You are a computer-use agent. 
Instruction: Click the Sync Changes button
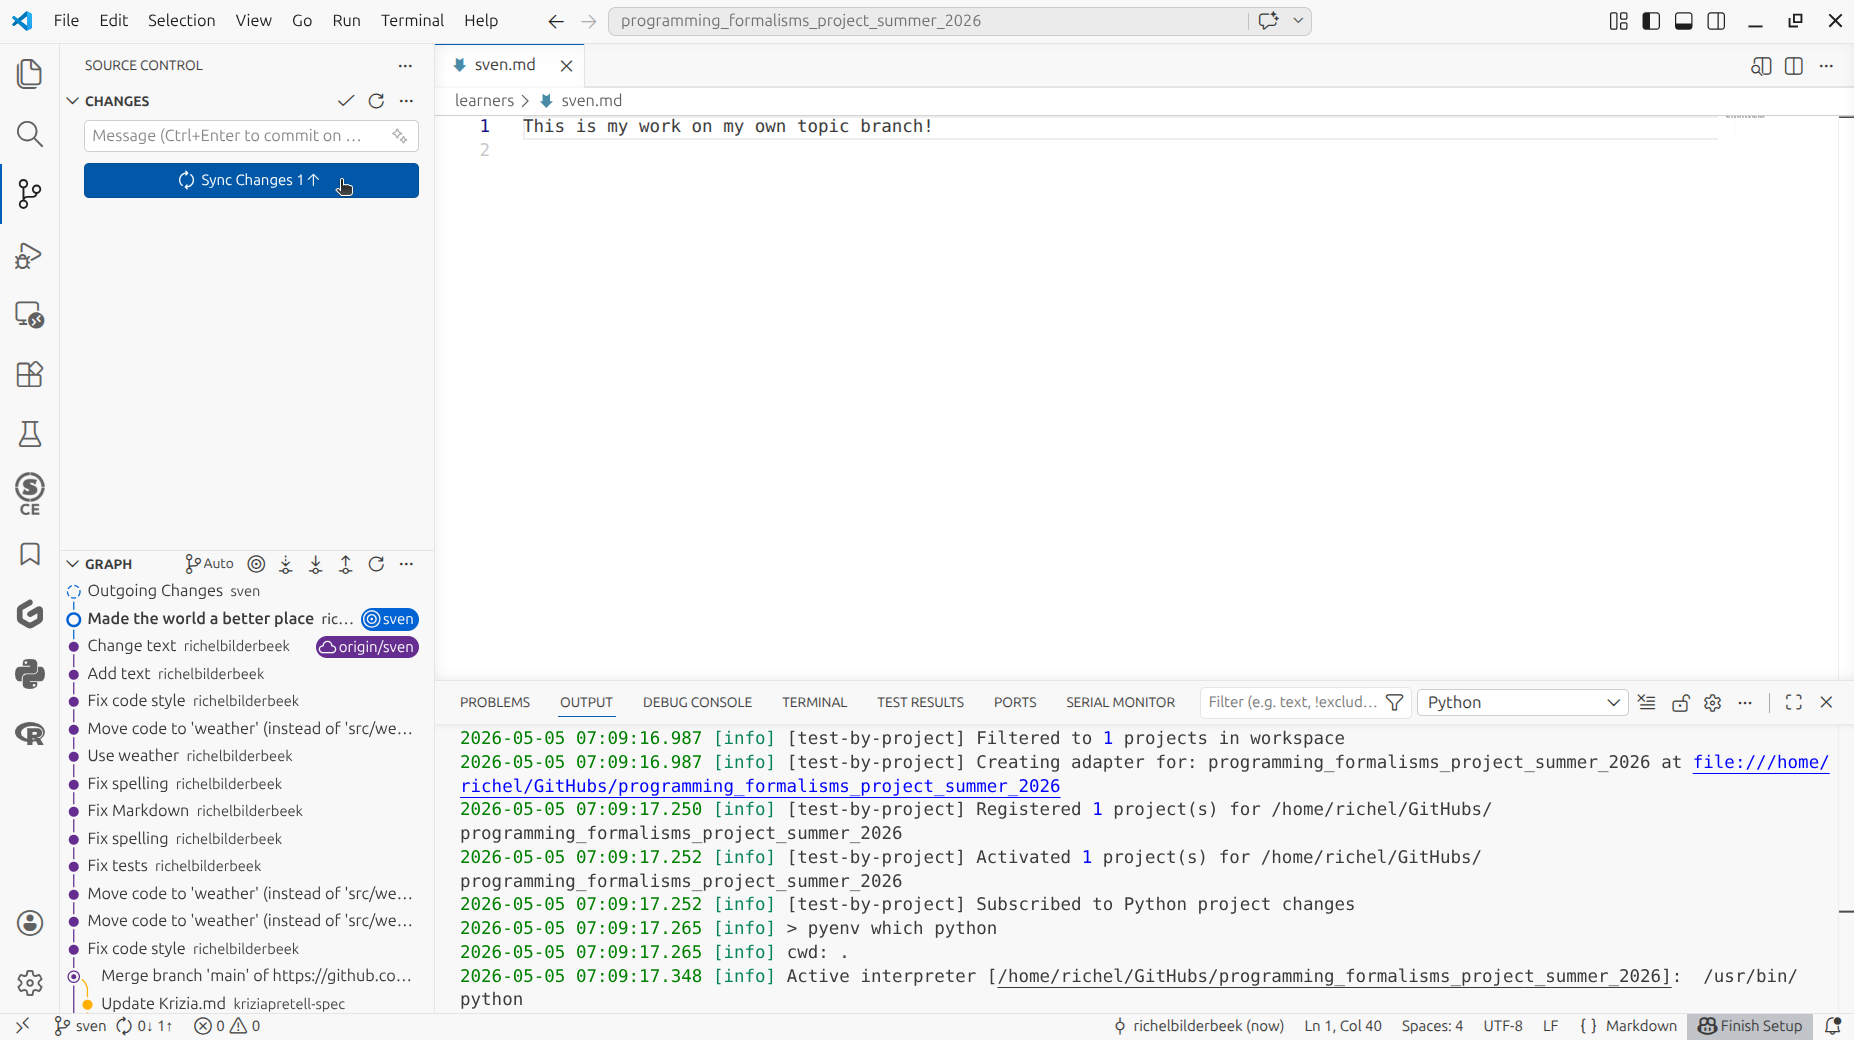click(251, 181)
